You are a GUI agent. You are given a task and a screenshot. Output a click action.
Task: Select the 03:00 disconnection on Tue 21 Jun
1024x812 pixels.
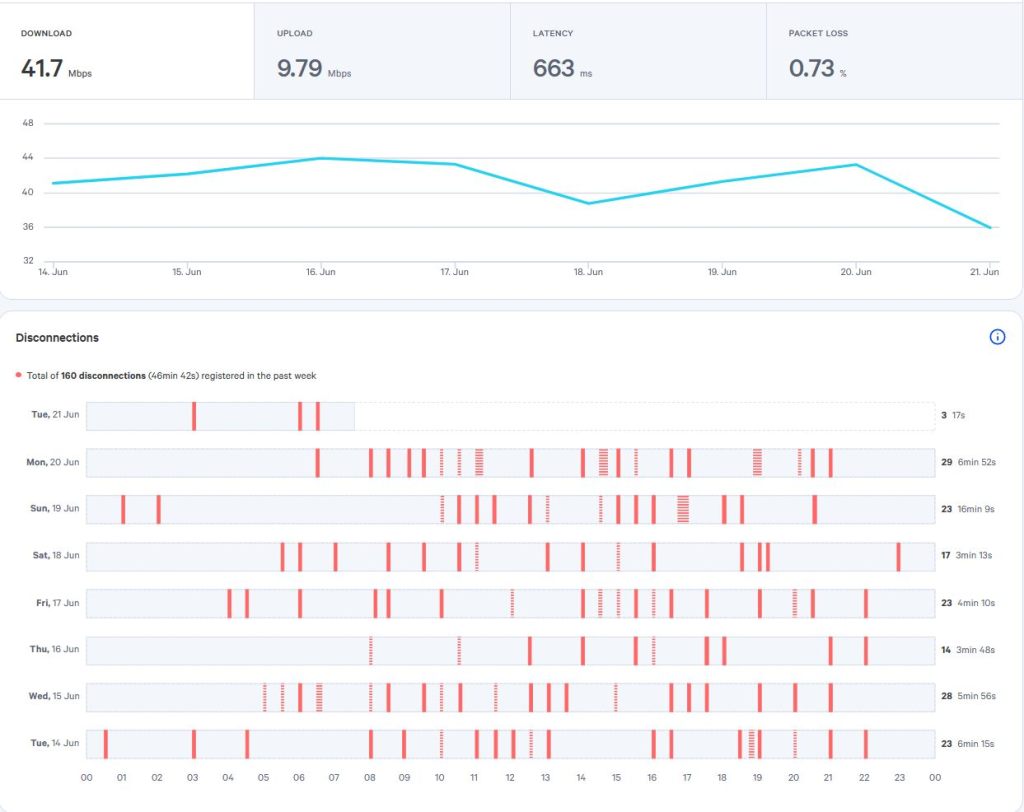[x=194, y=416]
